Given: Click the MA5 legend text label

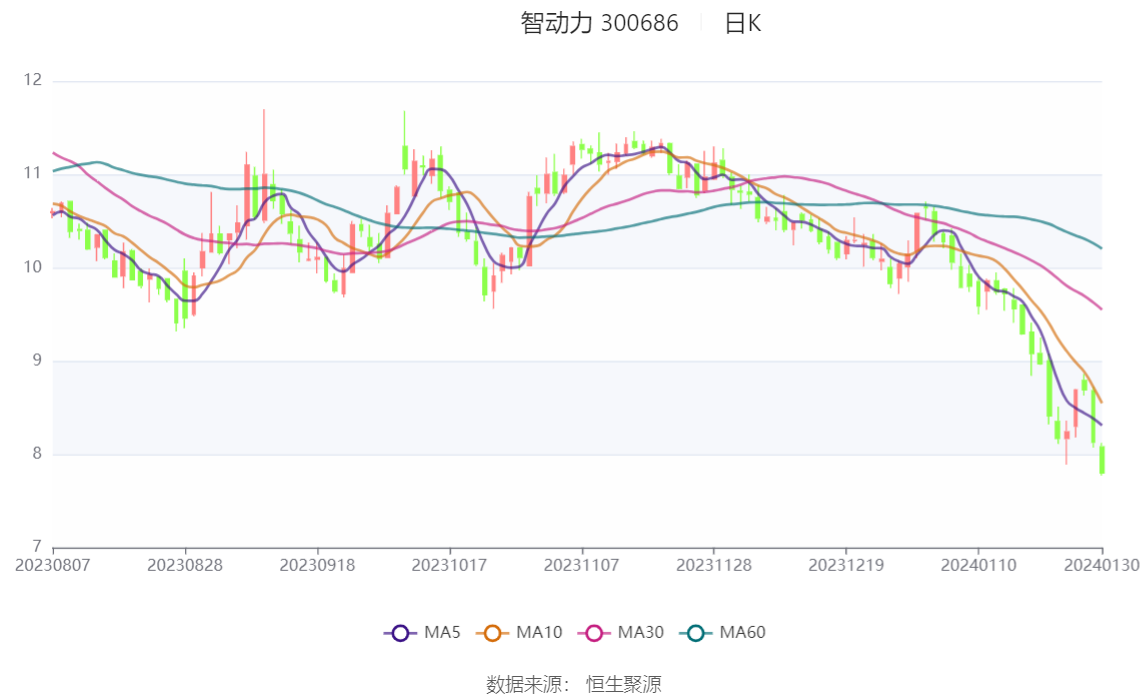Looking at the screenshot, I should tap(442, 632).
